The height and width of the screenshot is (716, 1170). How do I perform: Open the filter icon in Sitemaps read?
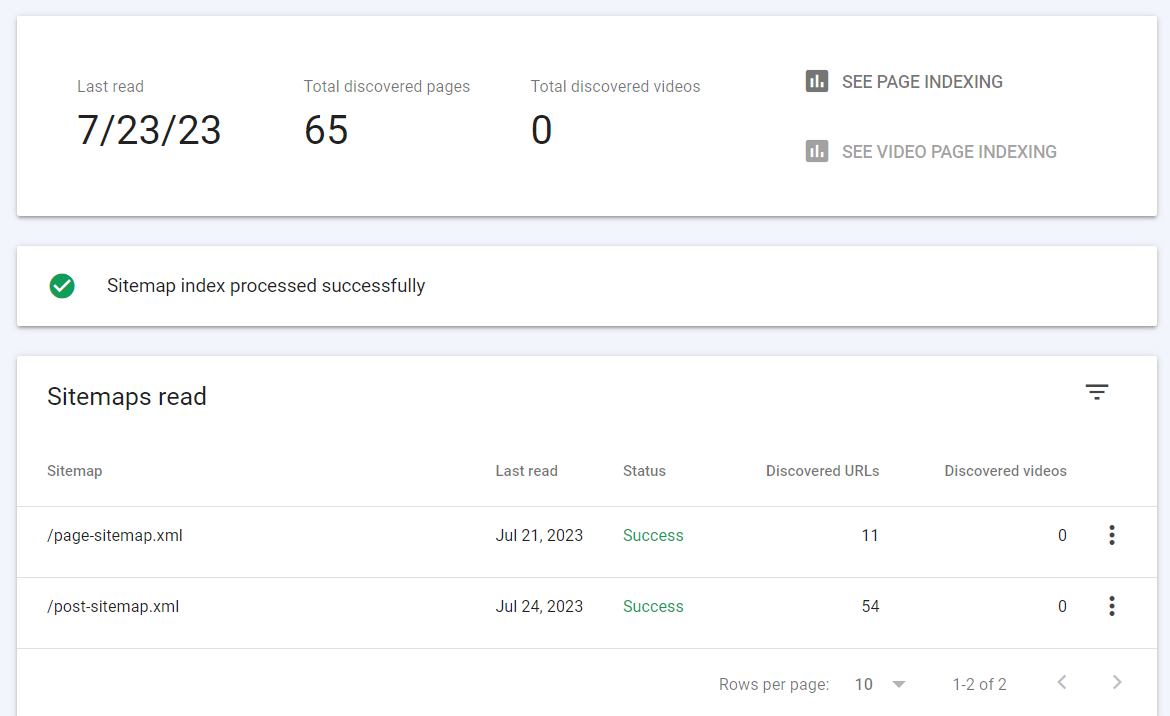1097,393
